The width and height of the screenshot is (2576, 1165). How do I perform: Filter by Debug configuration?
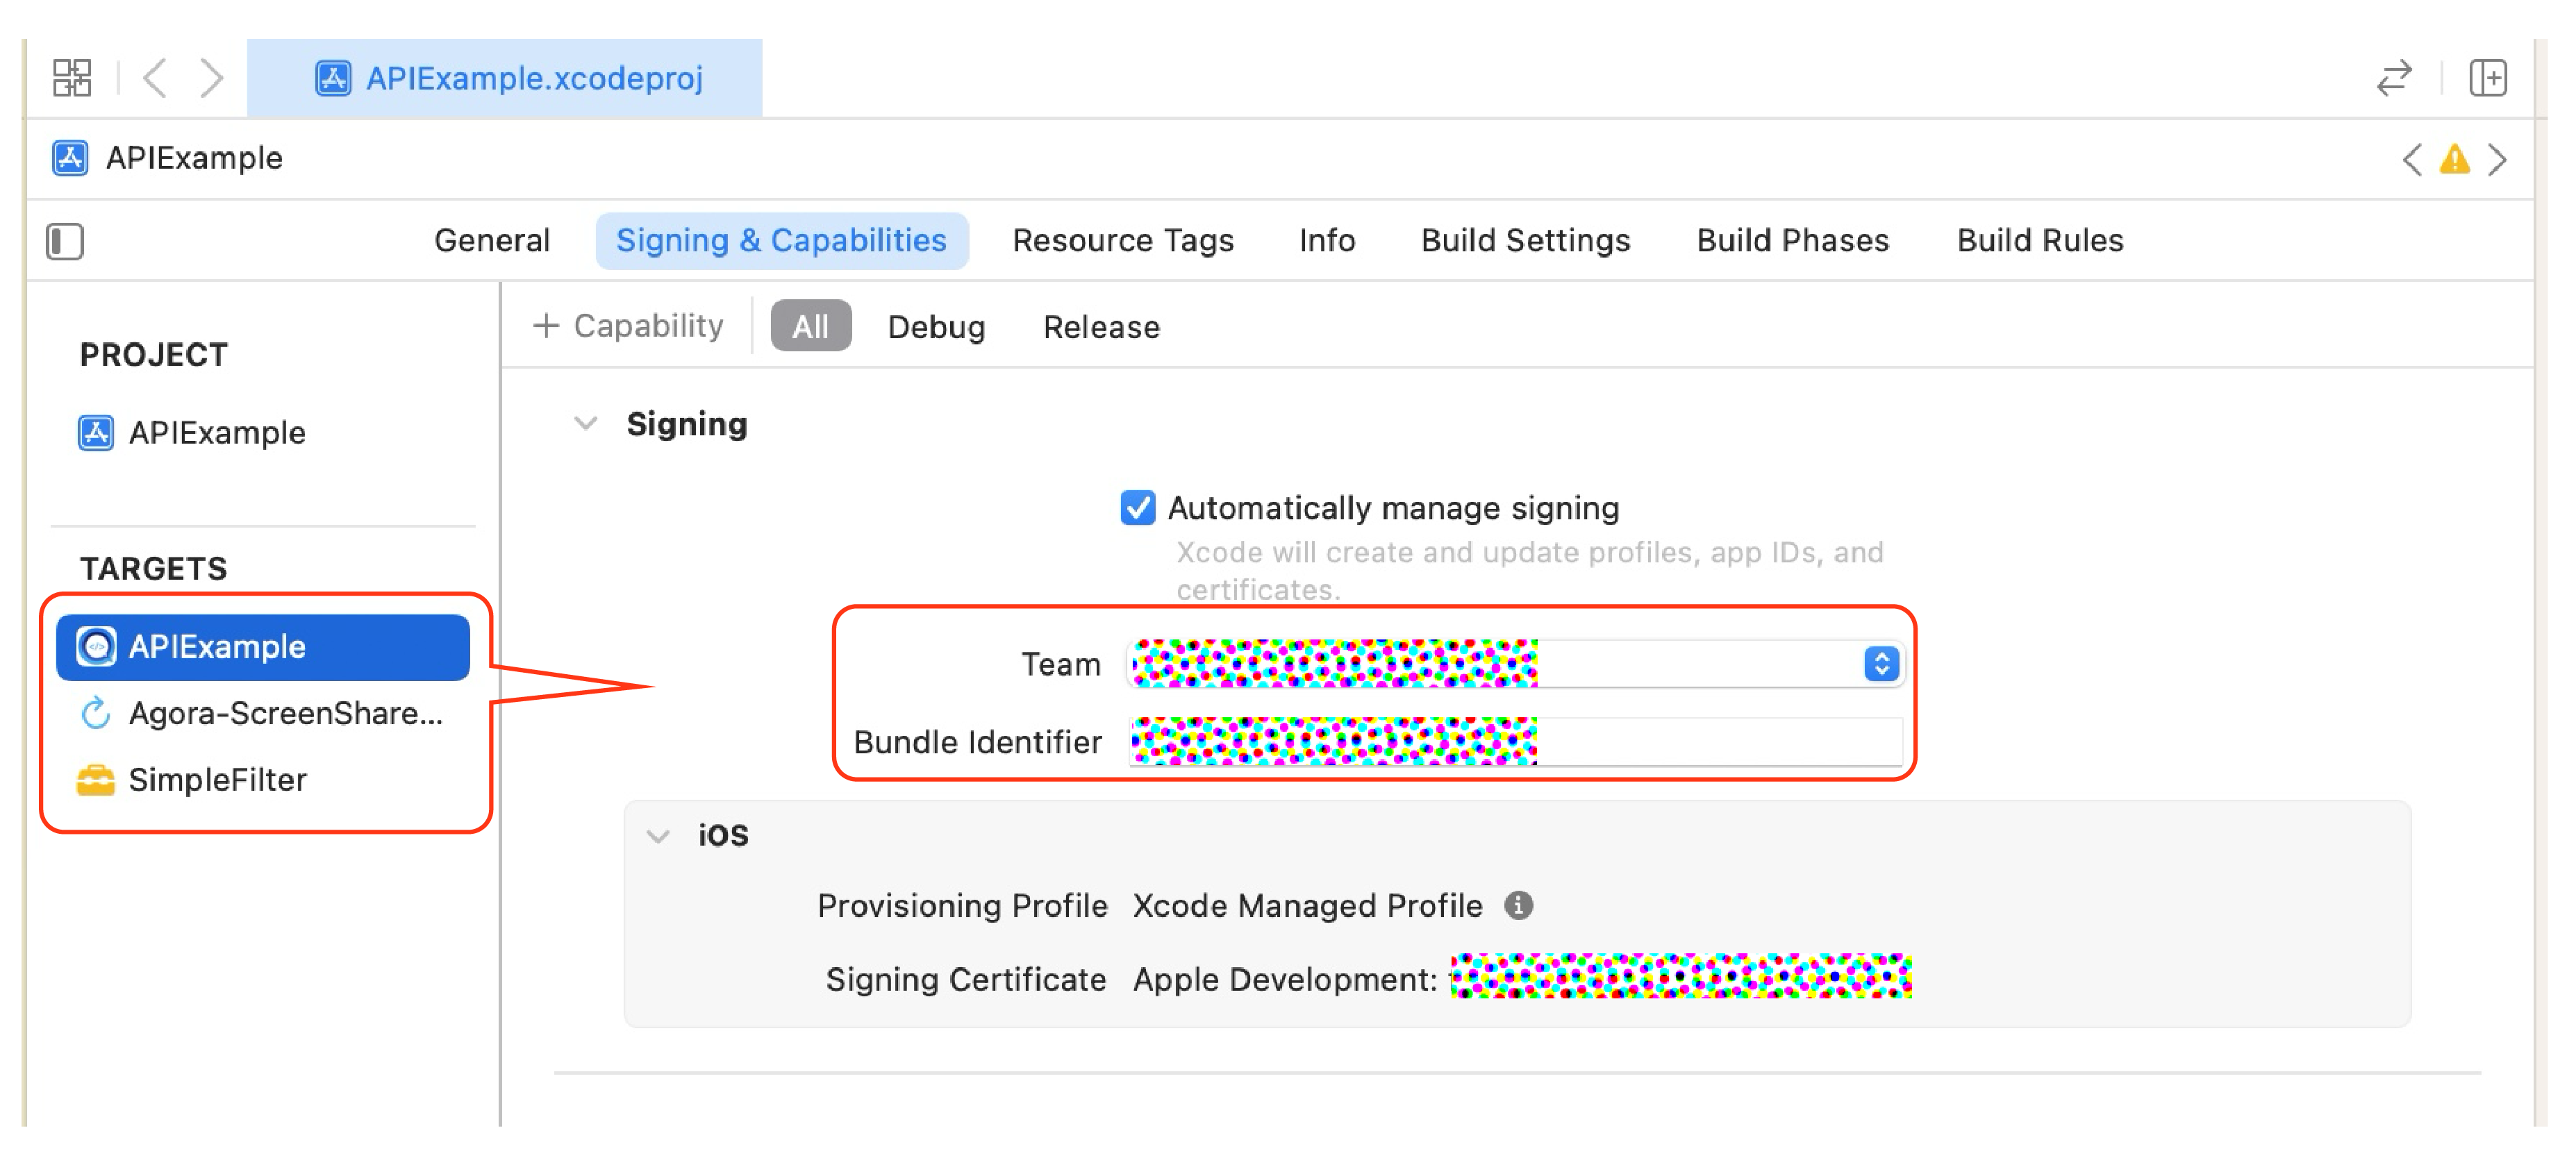[x=936, y=327]
